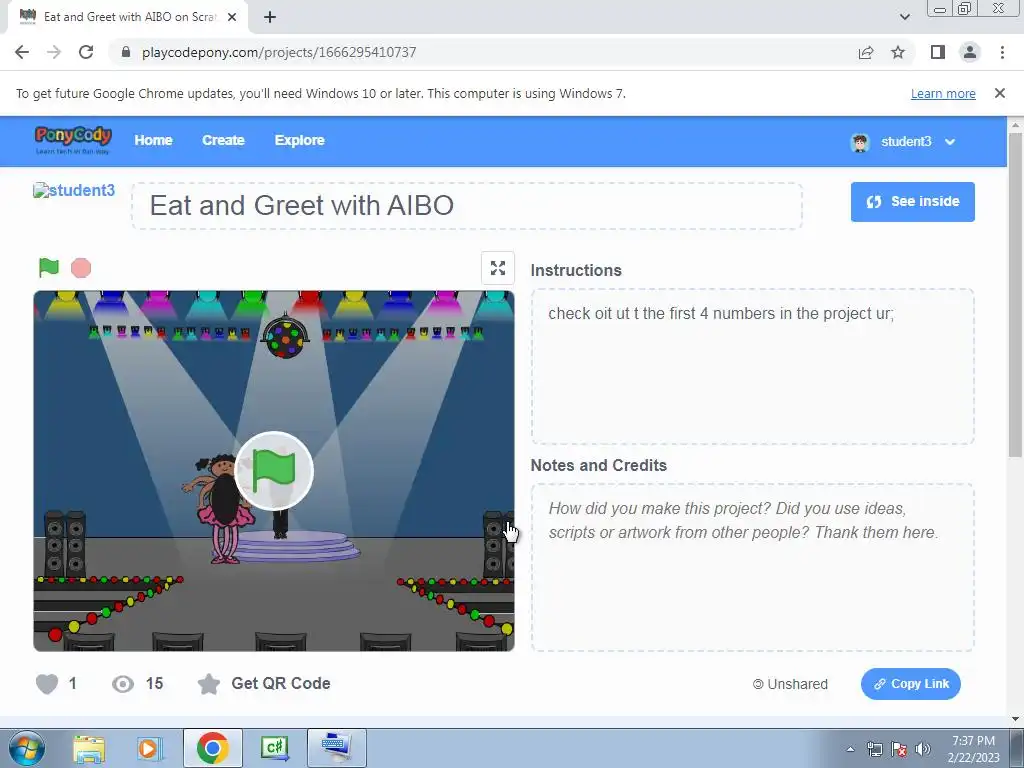This screenshot has height=768, width=1024.
Task: Click the Chrome taskbar icon
Action: pyautogui.click(x=213, y=748)
